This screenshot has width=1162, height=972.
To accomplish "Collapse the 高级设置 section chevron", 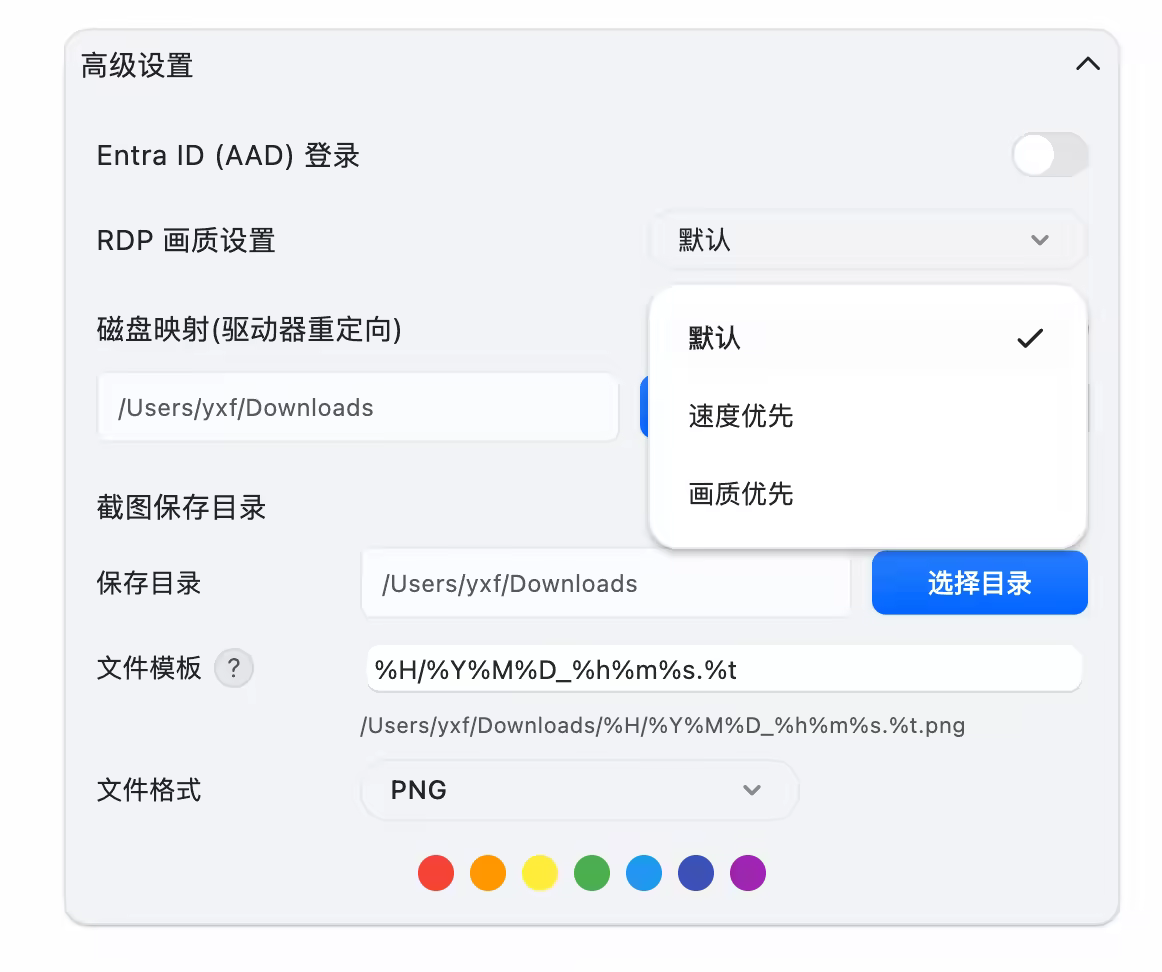I will tap(1087, 64).
